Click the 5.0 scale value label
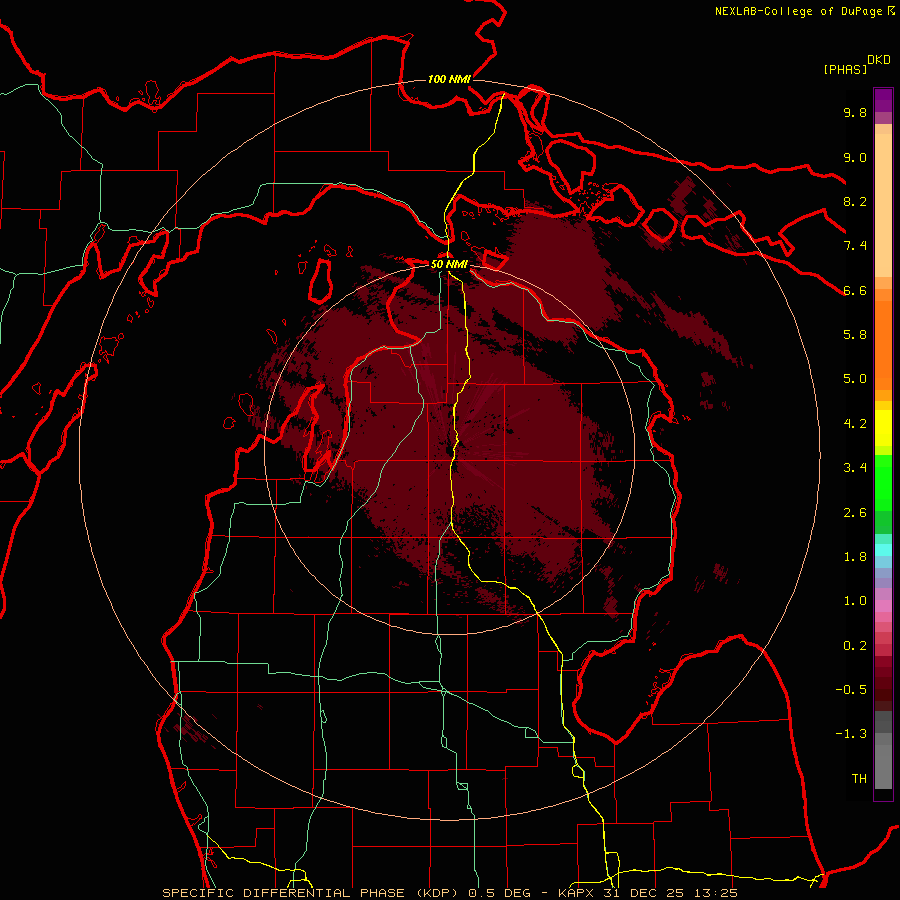900x900 pixels. [x=855, y=379]
